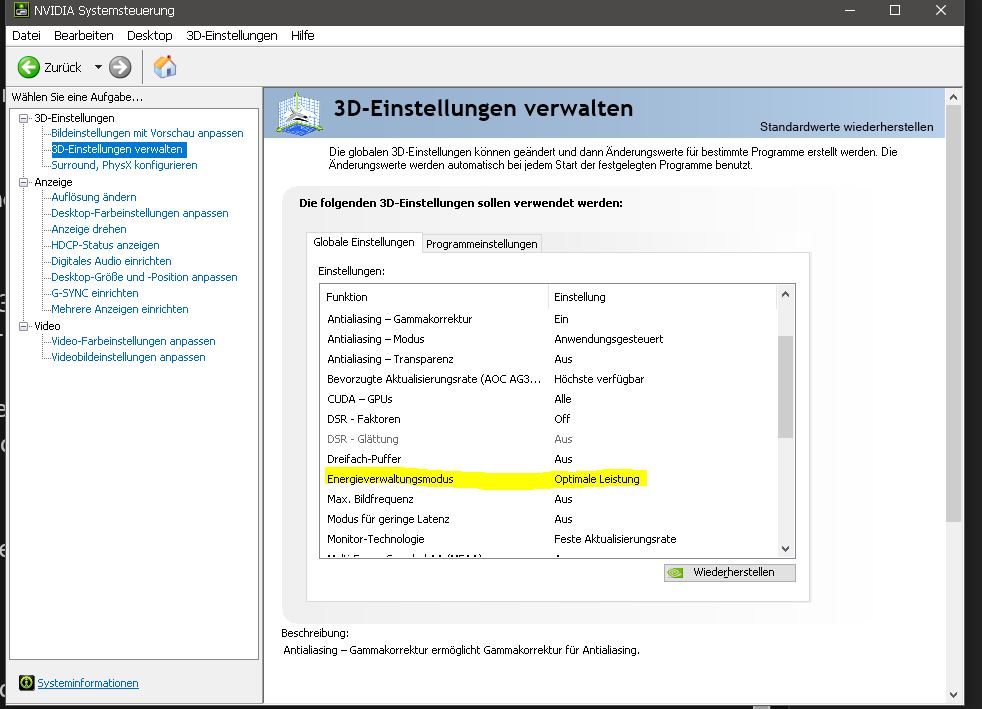Open the home page house icon

point(165,66)
